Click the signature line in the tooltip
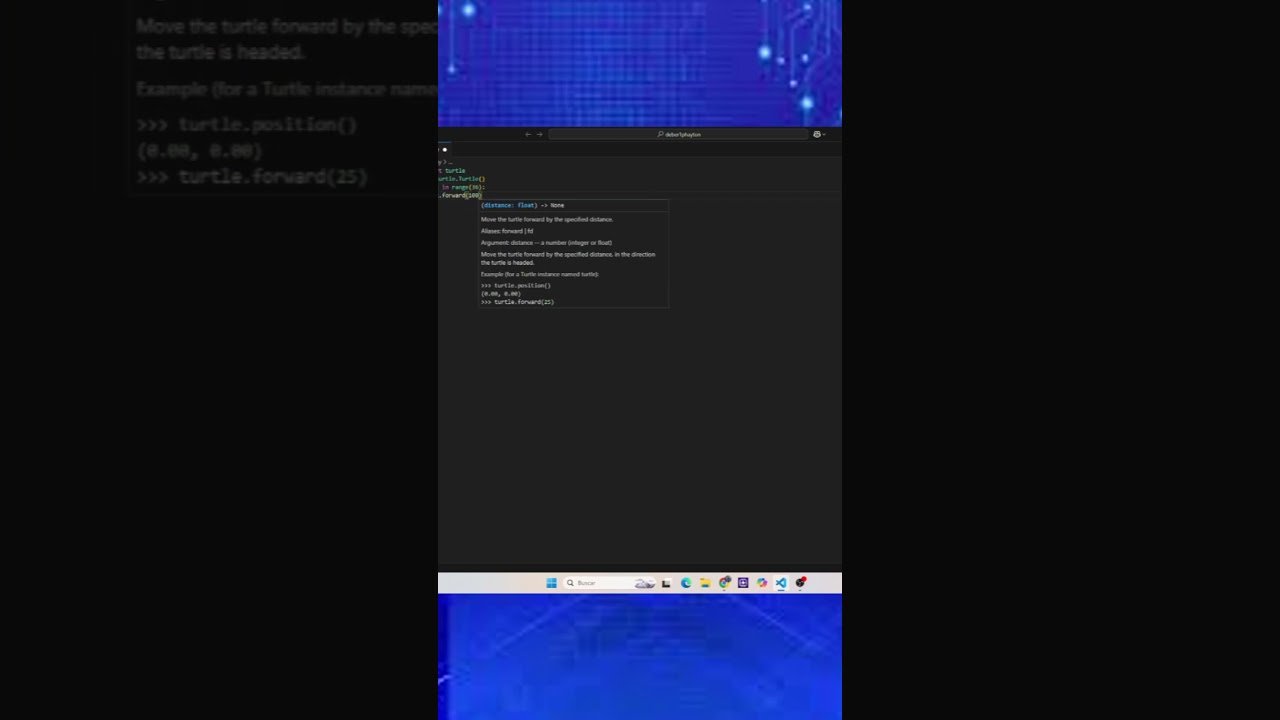The height and width of the screenshot is (720, 1280). [522, 205]
